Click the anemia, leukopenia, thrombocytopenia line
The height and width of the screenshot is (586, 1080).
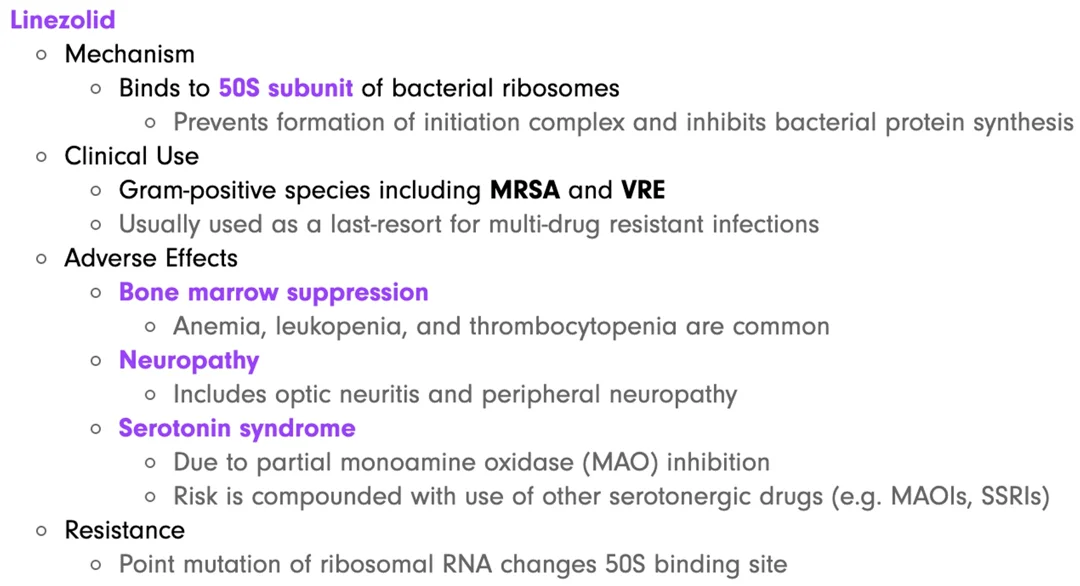point(501,326)
